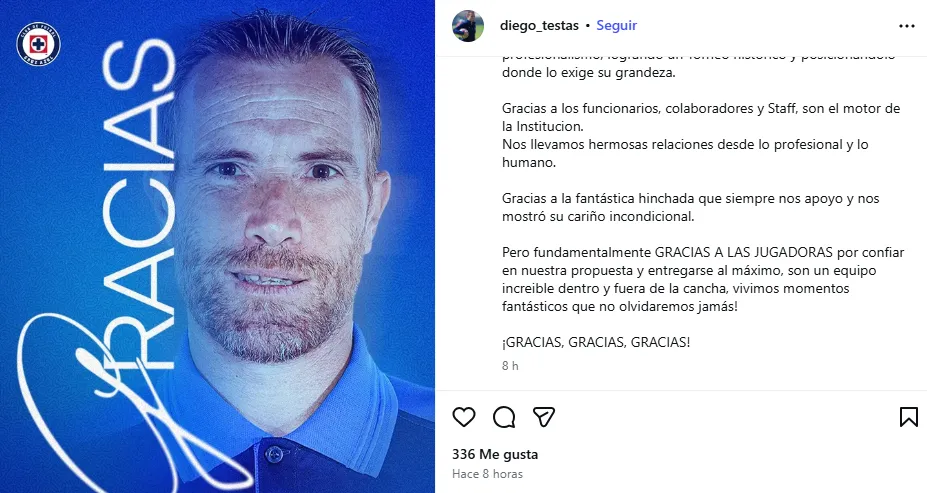The width and height of the screenshot is (927, 493).
Task: Click the Hace 8 horas timestamp
Action: pyautogui.click(x=487, y=473)
